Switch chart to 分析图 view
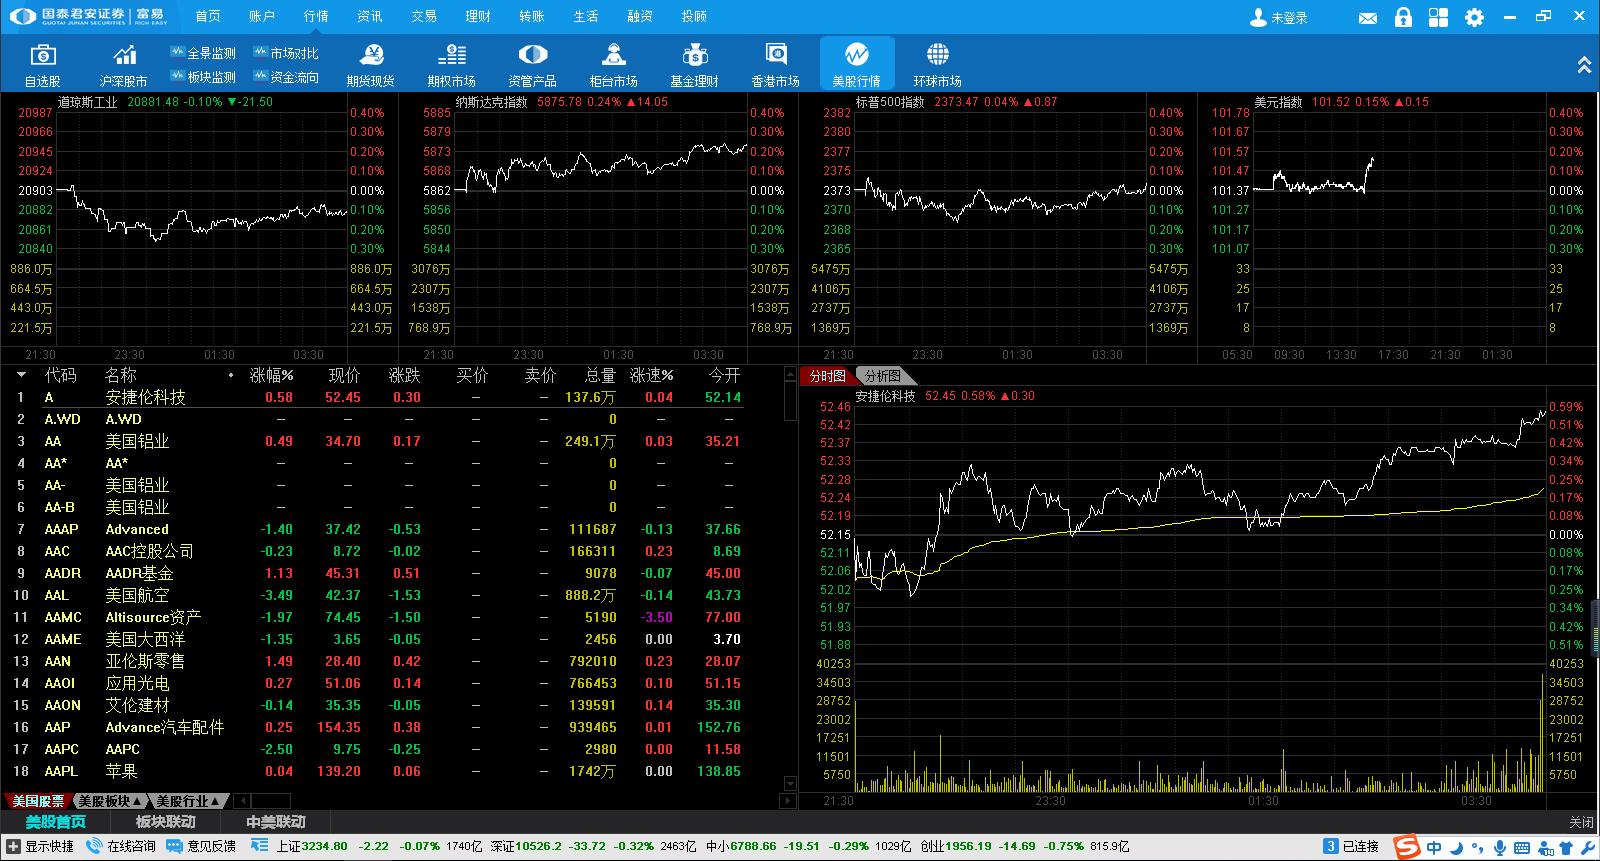 click(x=883, y=376)
